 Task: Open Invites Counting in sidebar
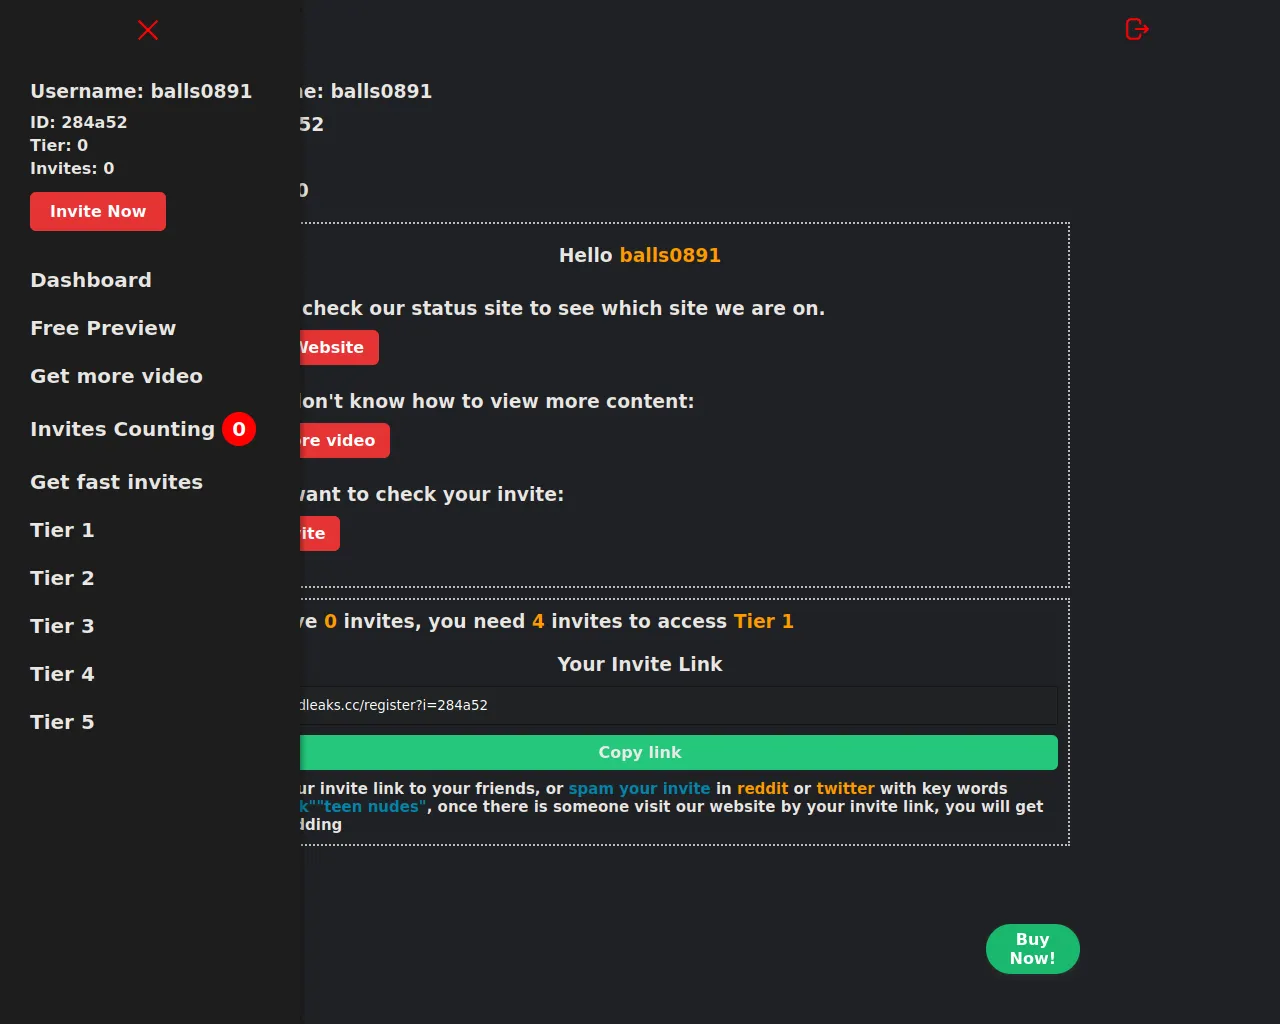click(x=122, y=429)
